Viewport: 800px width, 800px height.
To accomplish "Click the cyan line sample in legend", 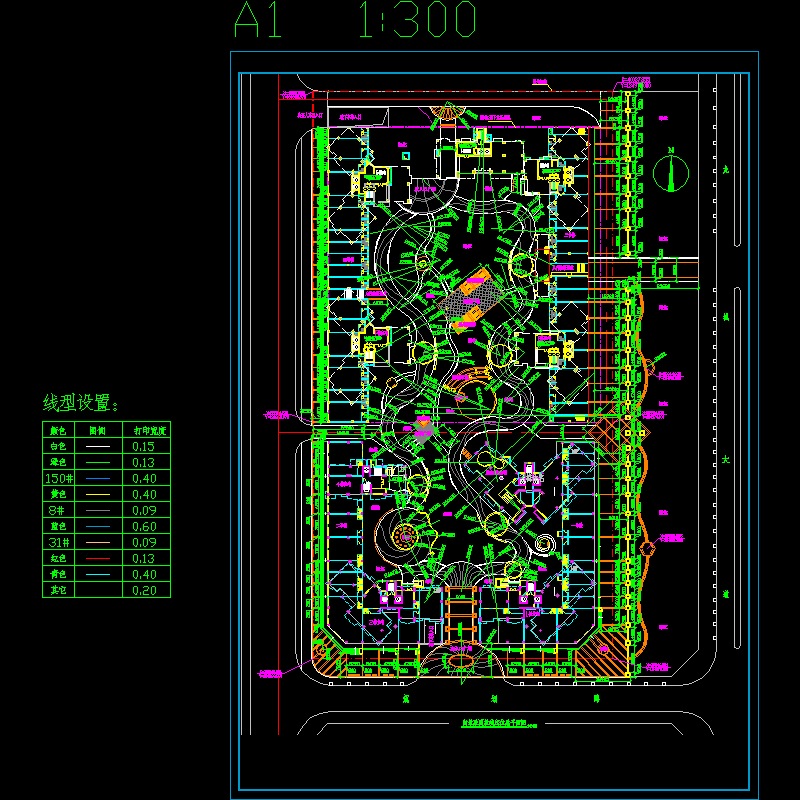I will 97,575.
